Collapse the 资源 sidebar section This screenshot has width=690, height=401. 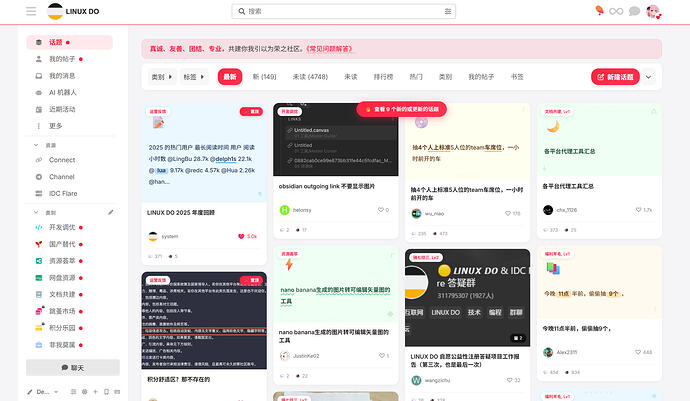point(36,145)
